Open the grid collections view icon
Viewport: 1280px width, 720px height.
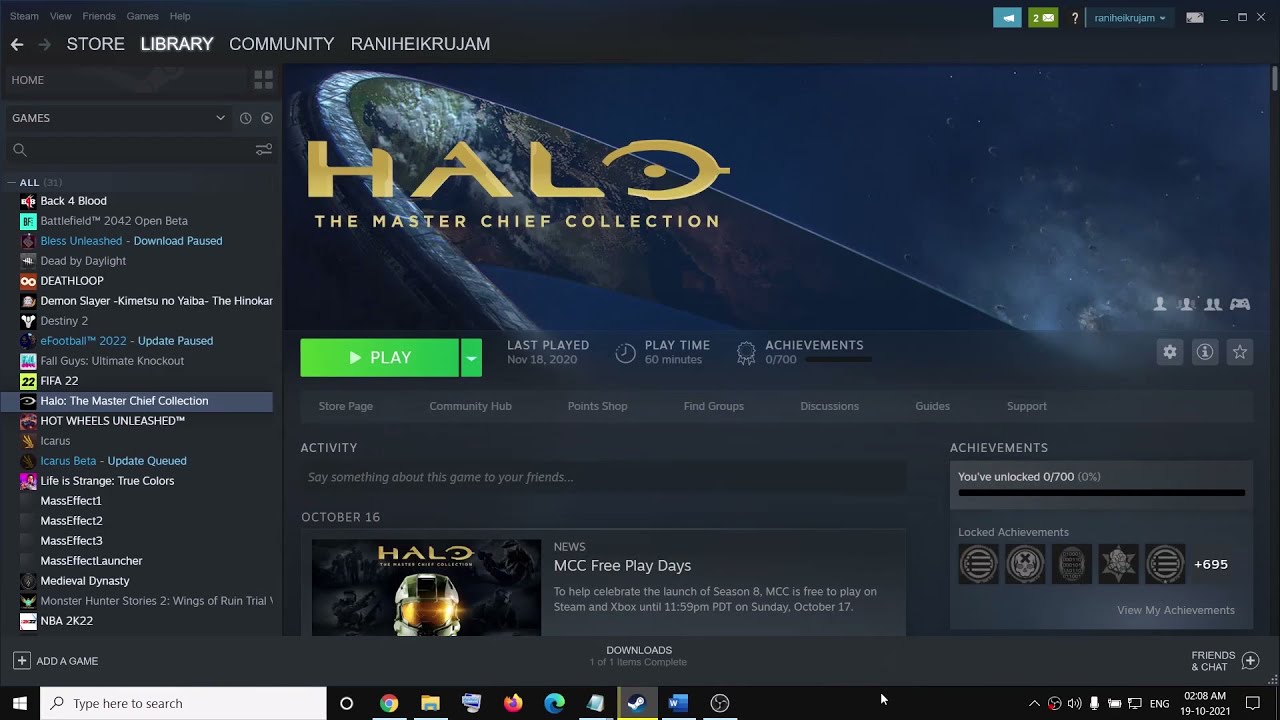coord(263,80)
